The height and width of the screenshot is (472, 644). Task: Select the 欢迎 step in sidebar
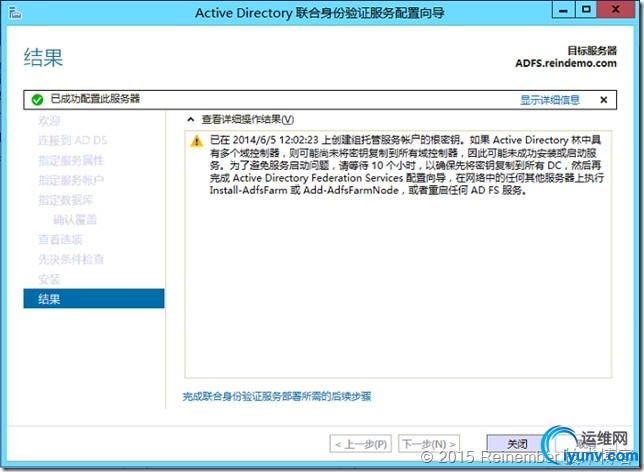coord(49,121)
